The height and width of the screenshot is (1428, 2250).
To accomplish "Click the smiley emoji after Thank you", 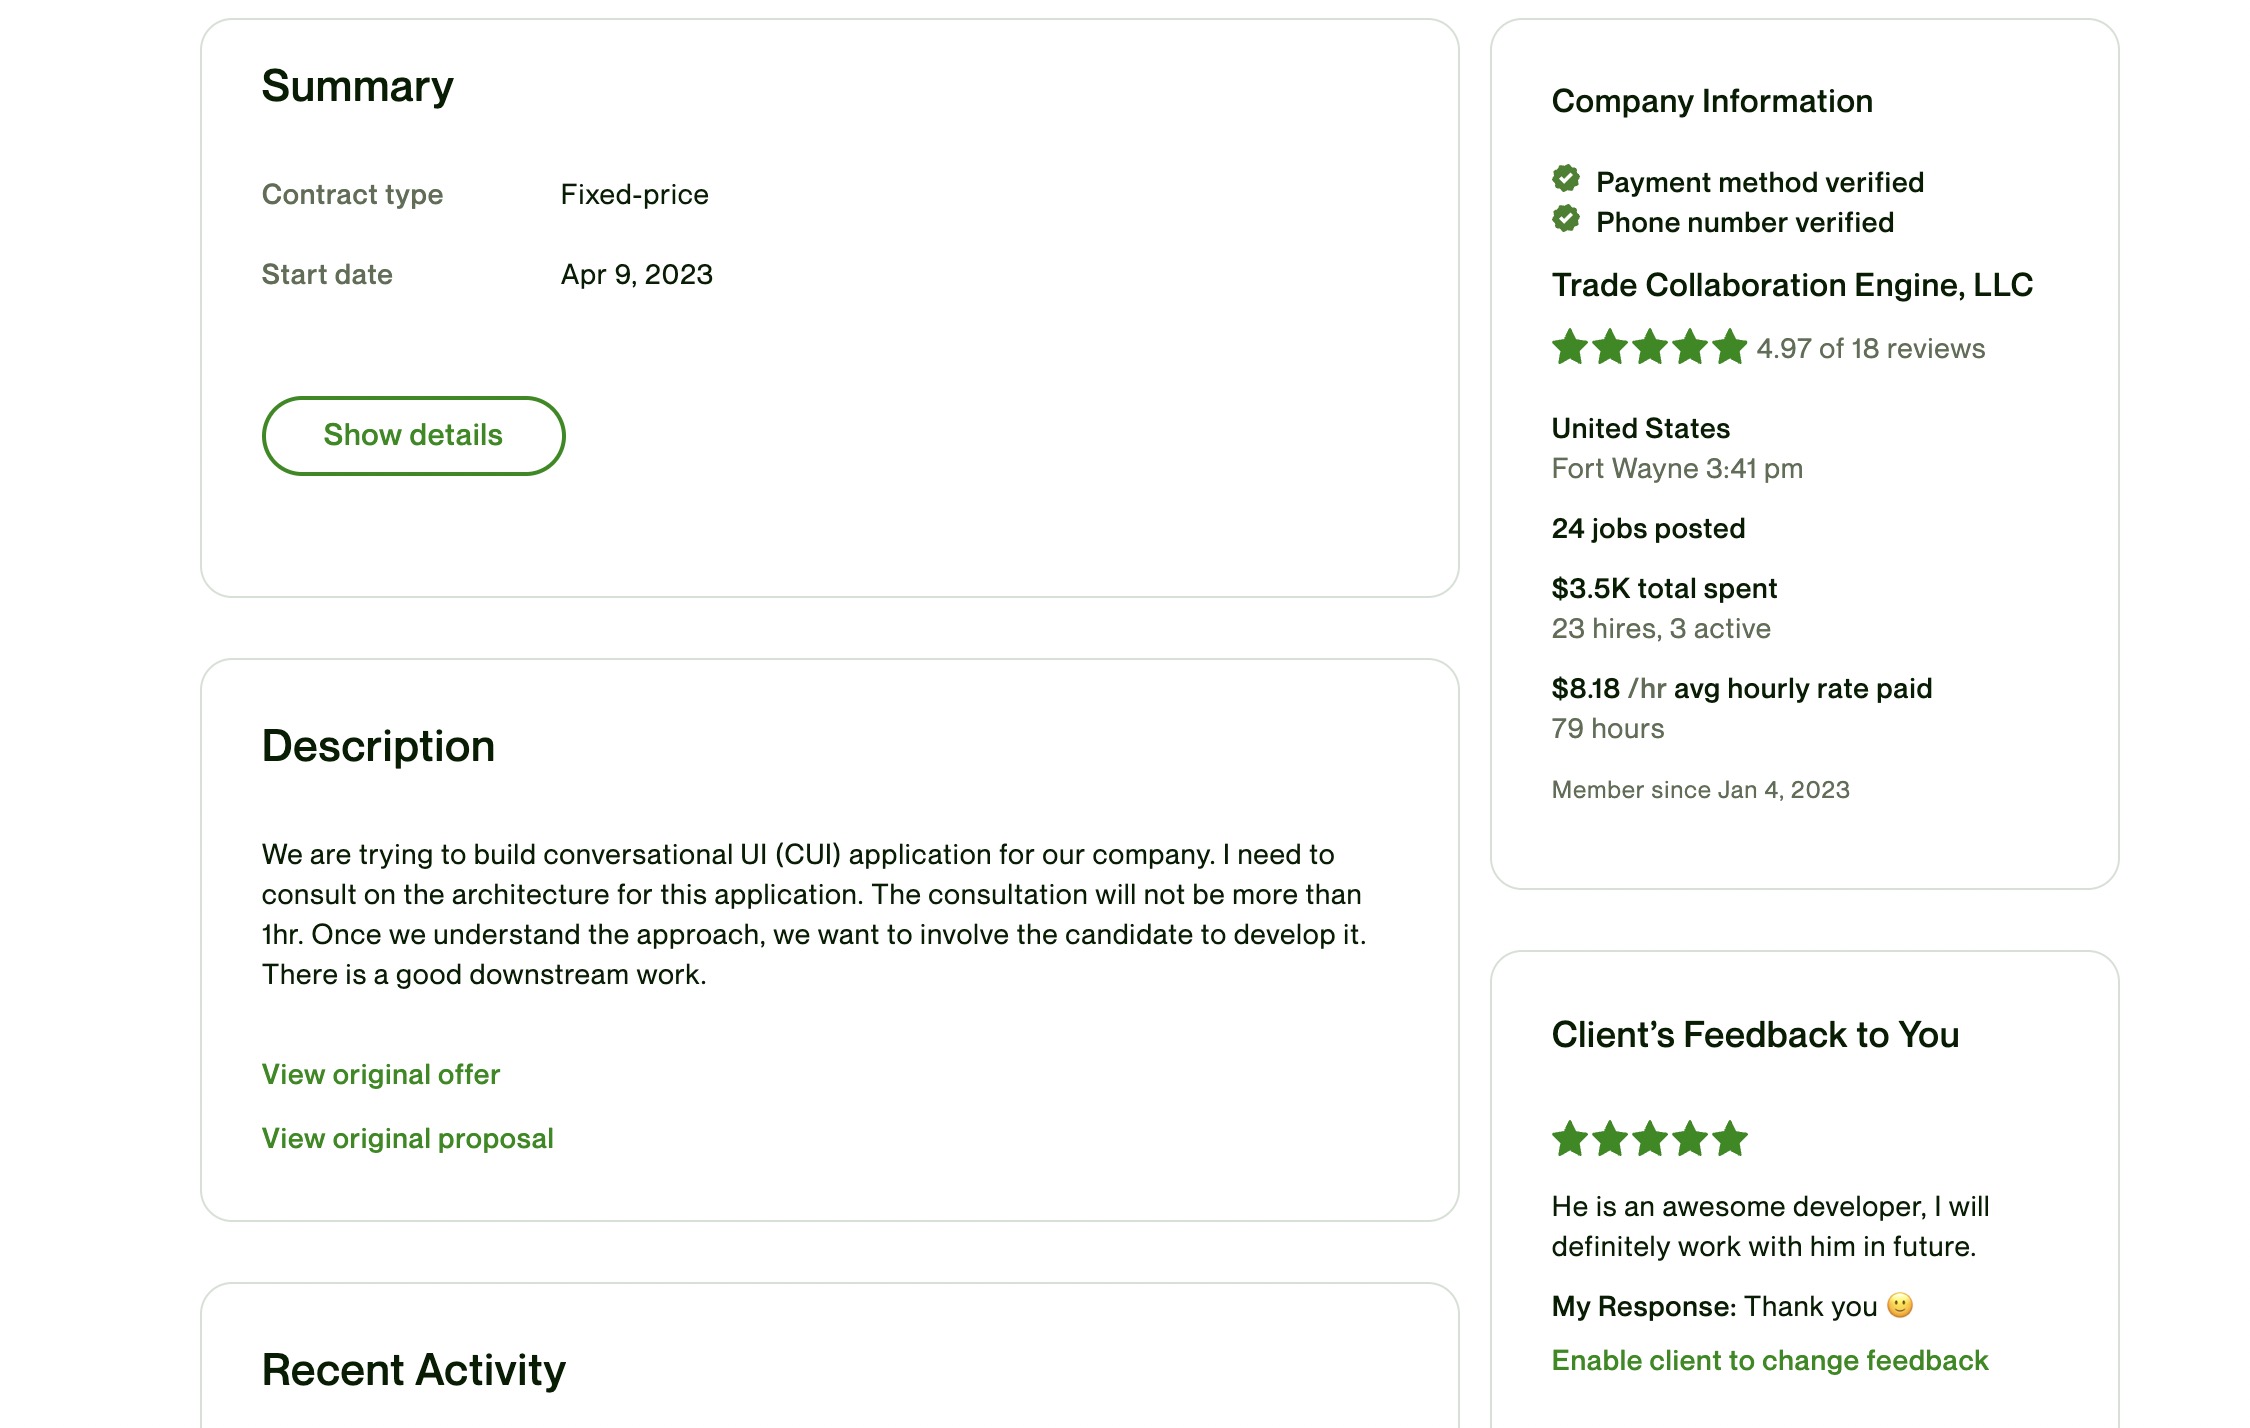I will pos(1900,1305).
